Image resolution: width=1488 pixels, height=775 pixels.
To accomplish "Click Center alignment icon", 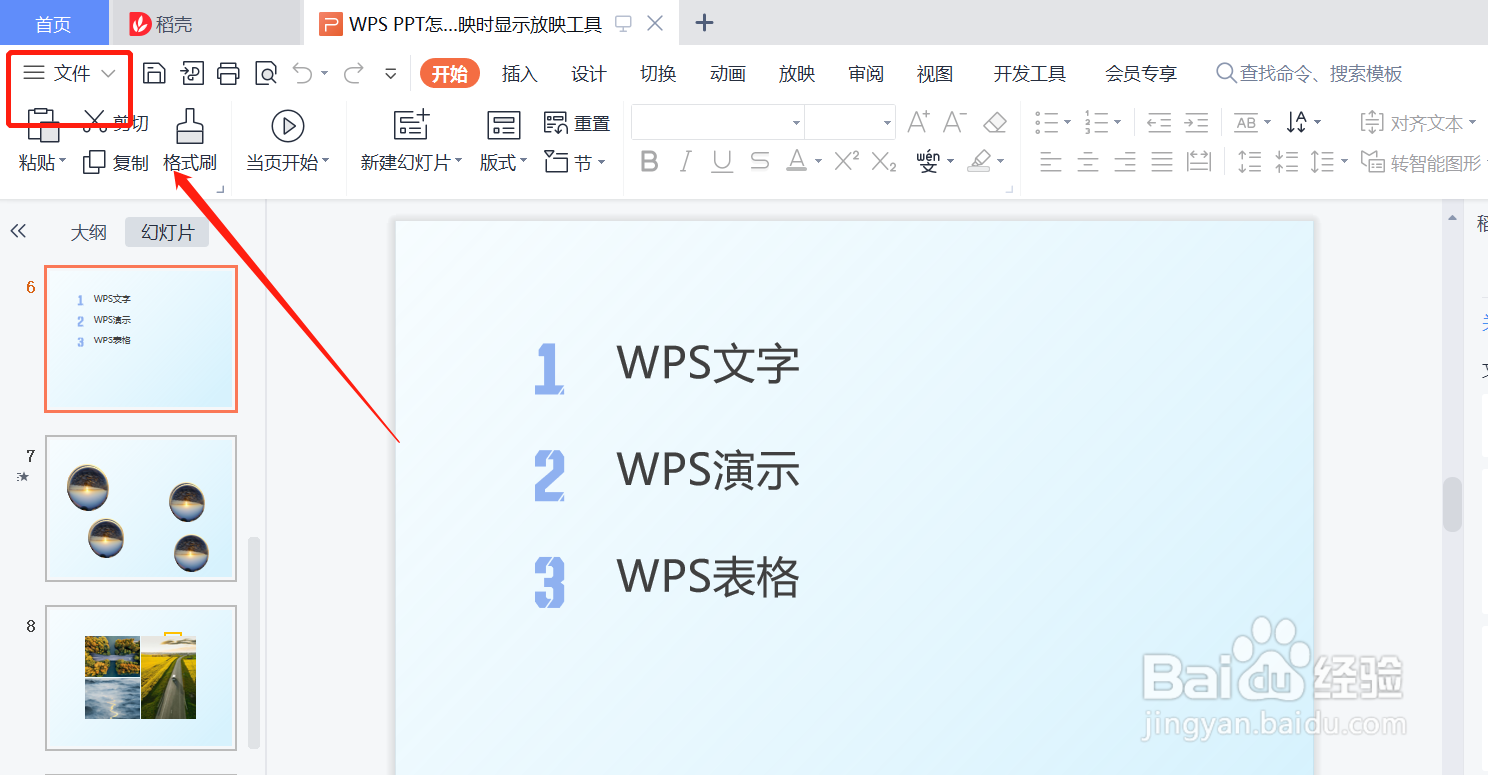I will tap(1087, 161).
